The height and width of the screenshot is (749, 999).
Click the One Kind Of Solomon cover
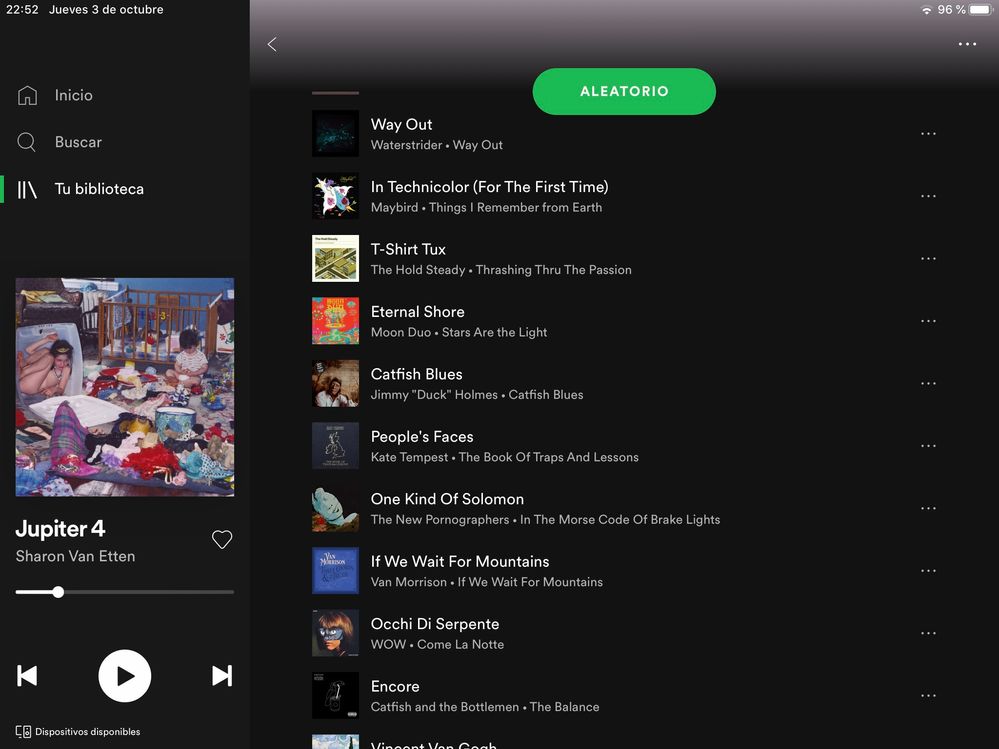coord(335,508)
